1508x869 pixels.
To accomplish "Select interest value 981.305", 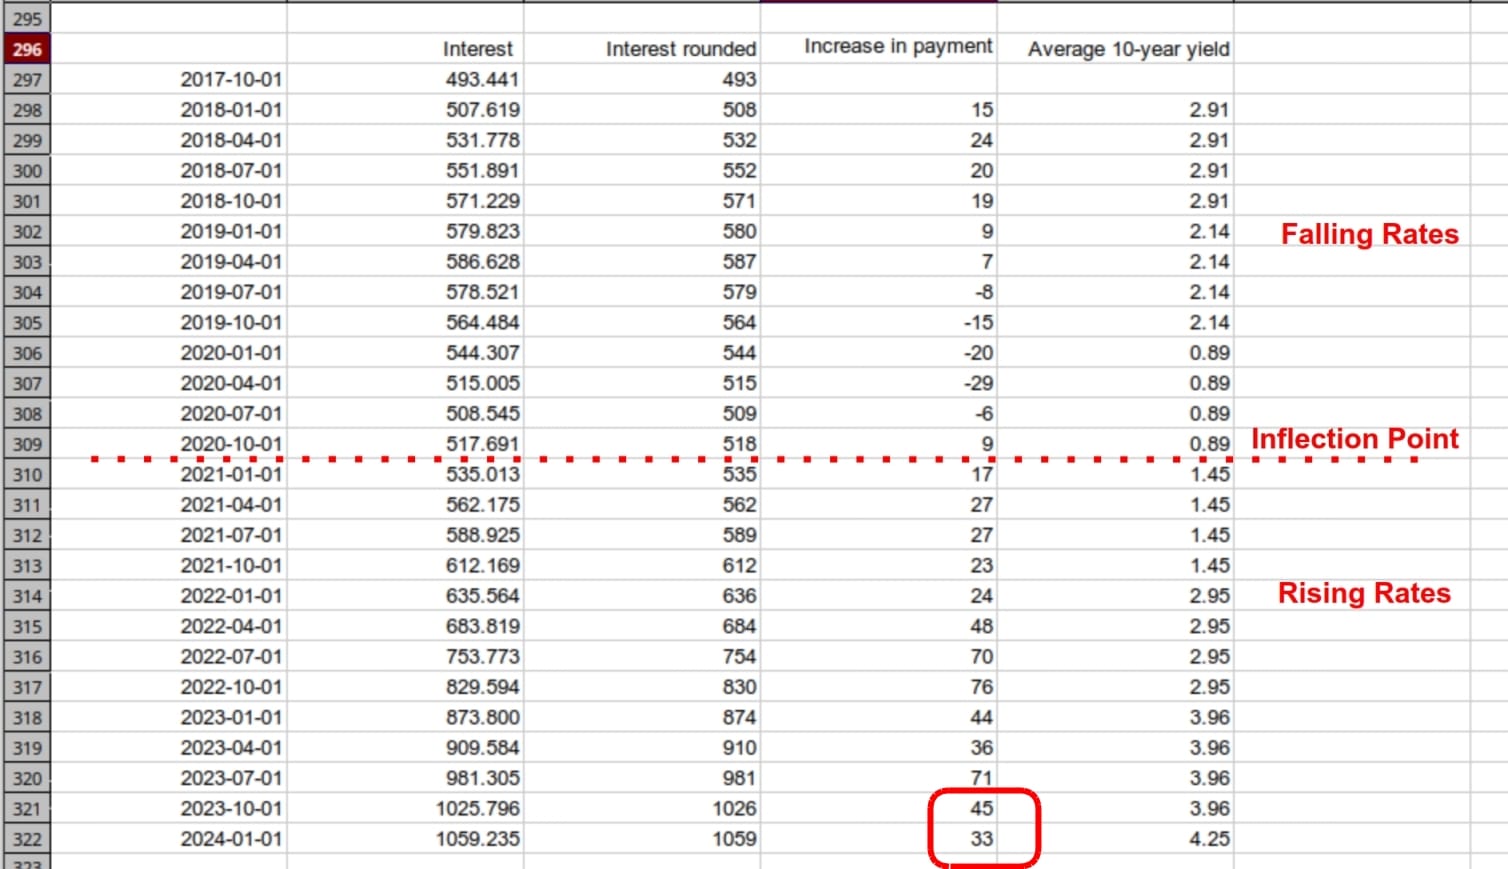I will [x=405, y=778].
